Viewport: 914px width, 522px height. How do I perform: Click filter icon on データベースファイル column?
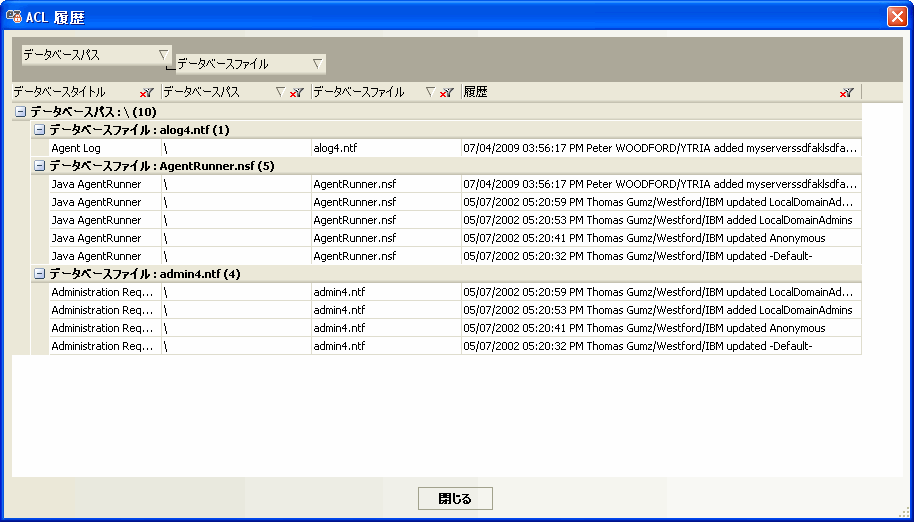pyautogui.click(x=446, y=92)
